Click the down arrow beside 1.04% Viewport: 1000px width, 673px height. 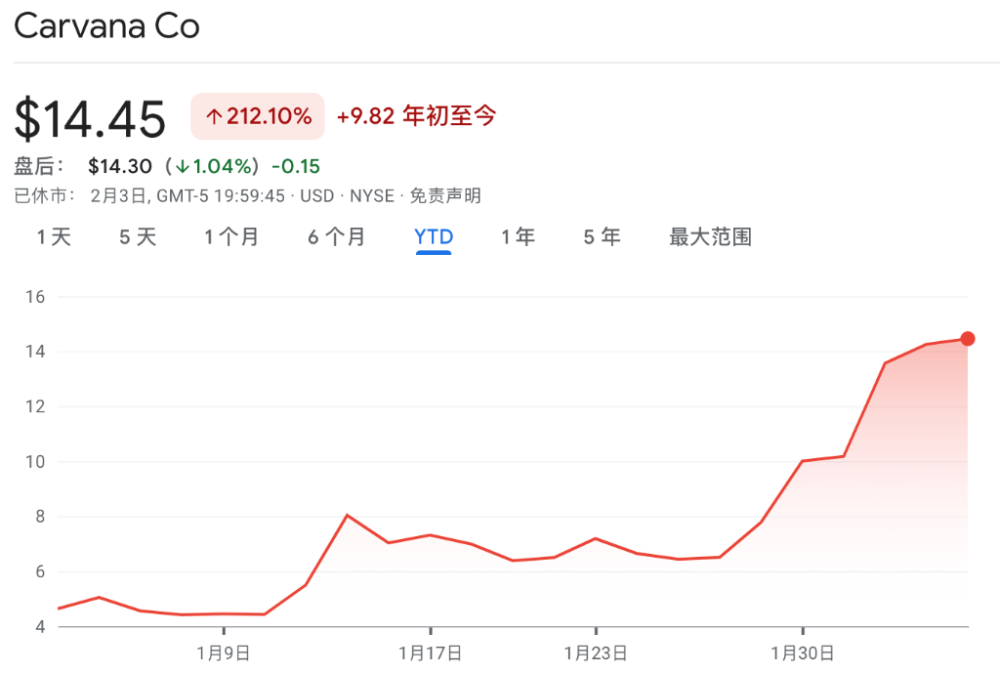(x=183, y=166)
